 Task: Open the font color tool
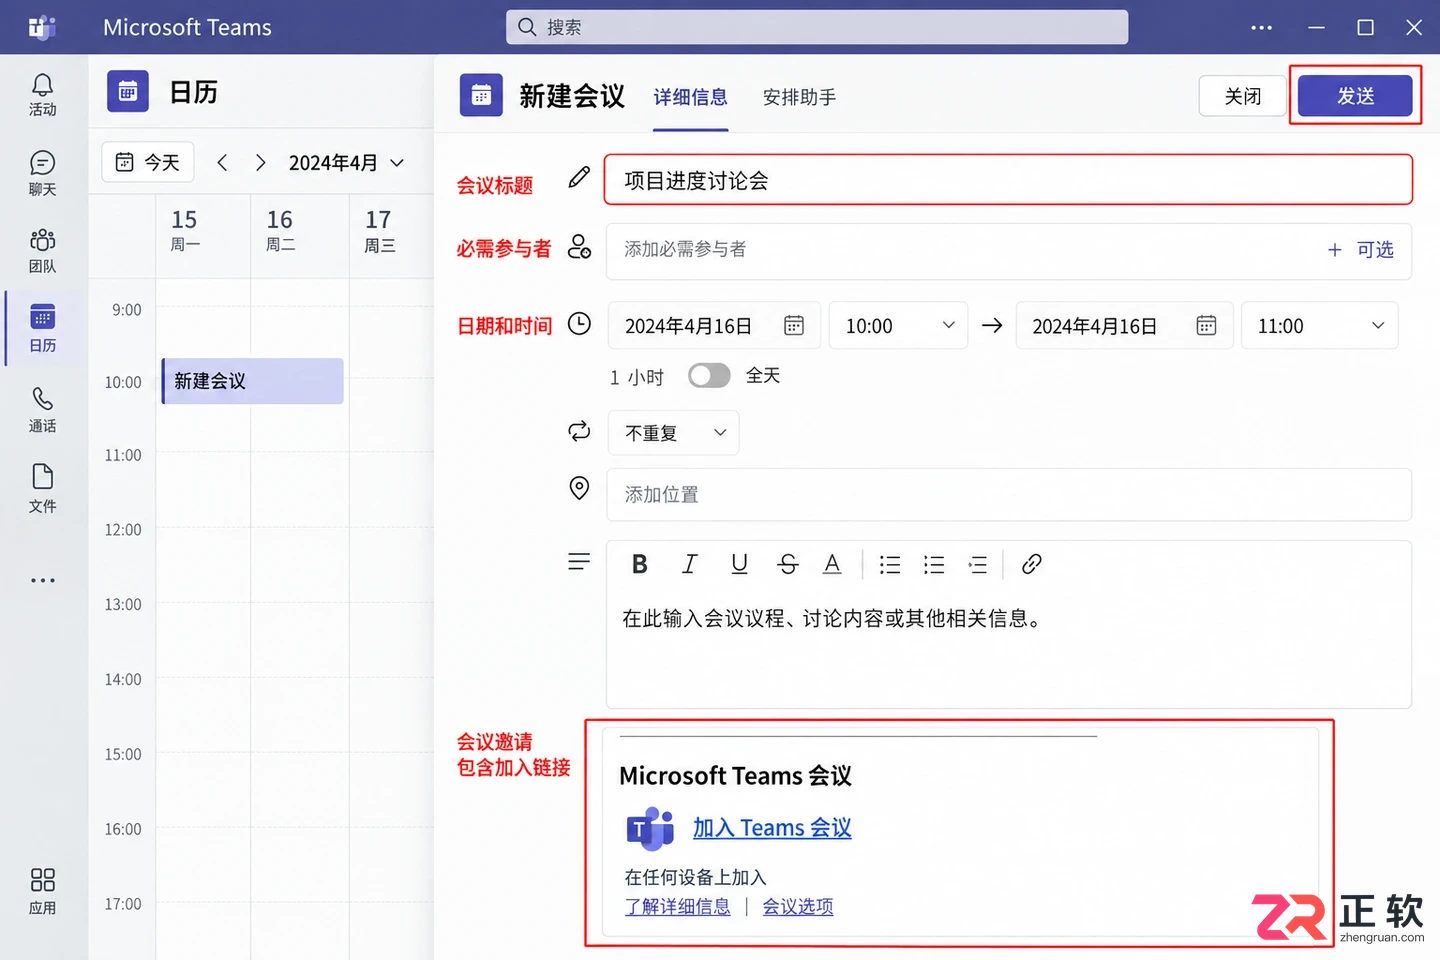tap(832, 564)
